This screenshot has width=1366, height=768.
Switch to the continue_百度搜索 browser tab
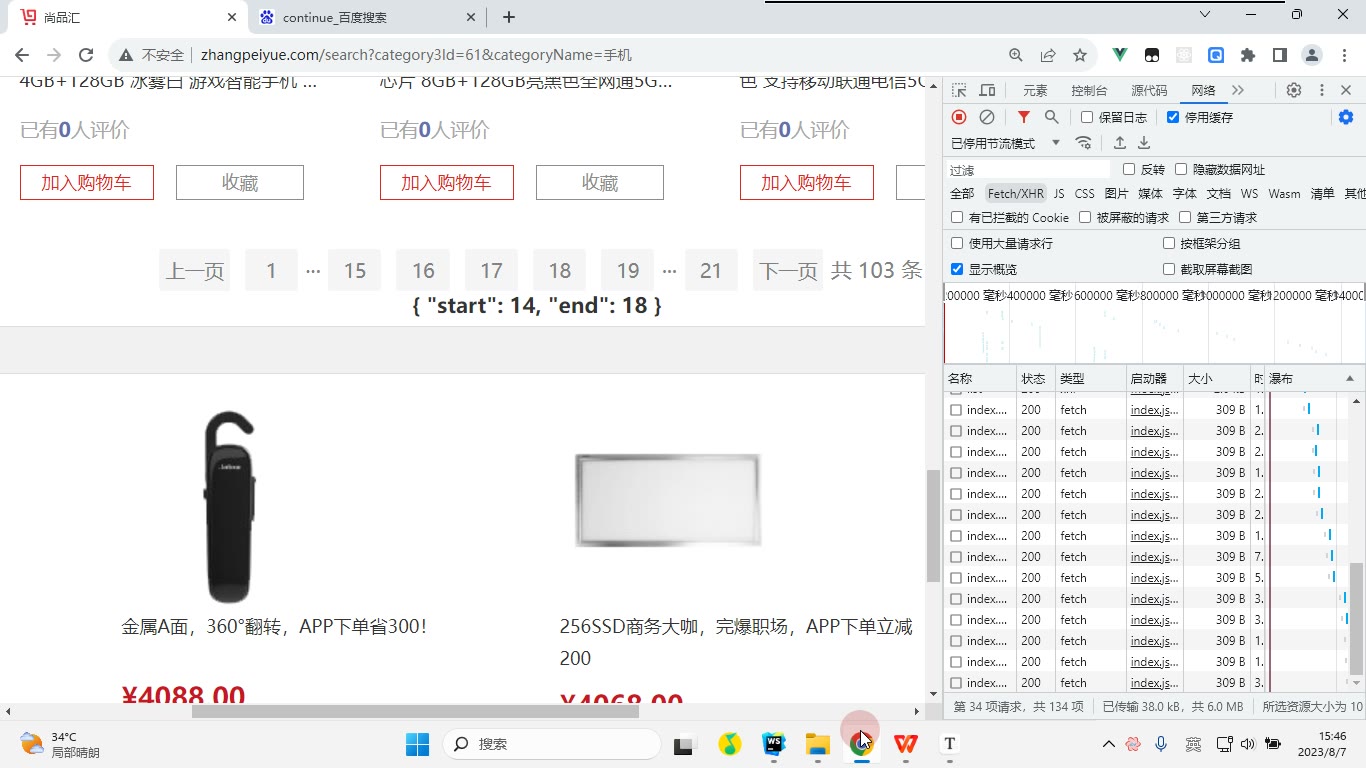(366, 17)
